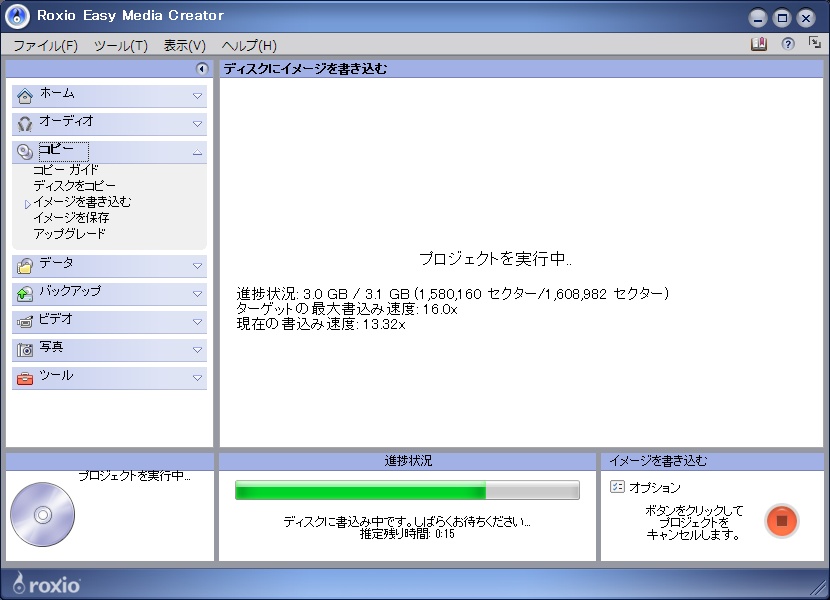
Task: Click the roxio logo in bottom bar
Action: [47, 584]
